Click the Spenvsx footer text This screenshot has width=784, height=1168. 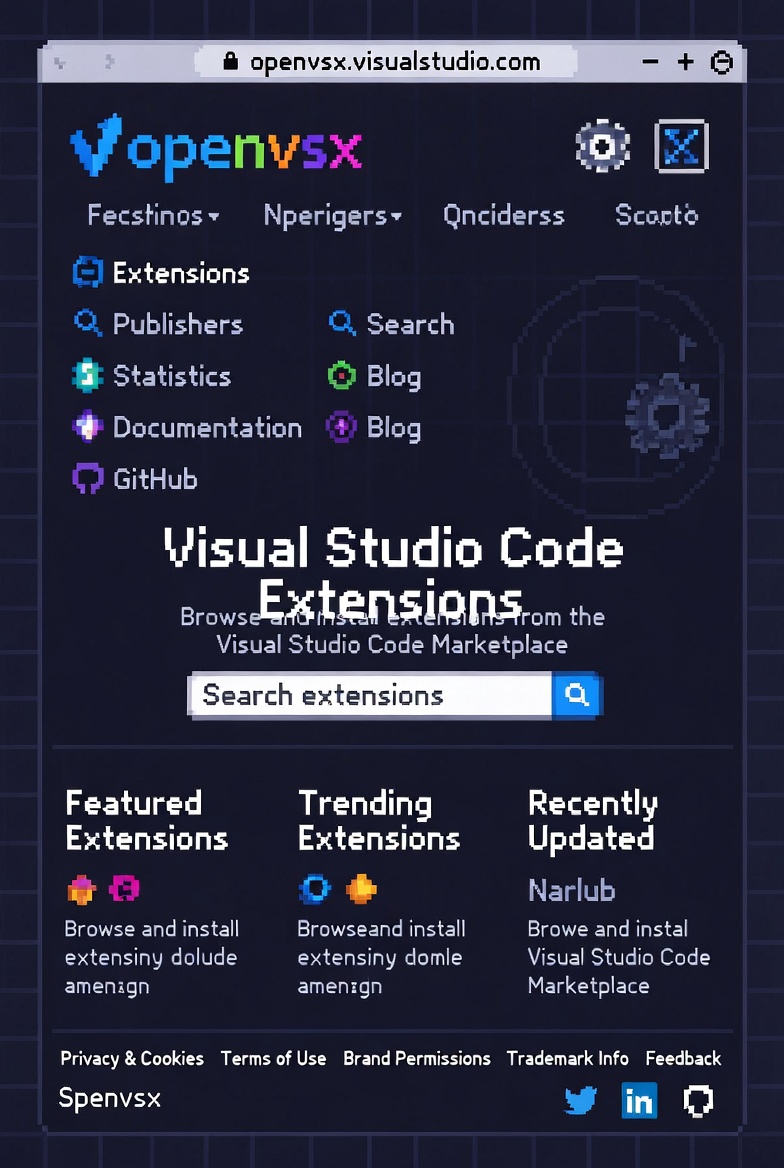tap(110, 1099)
